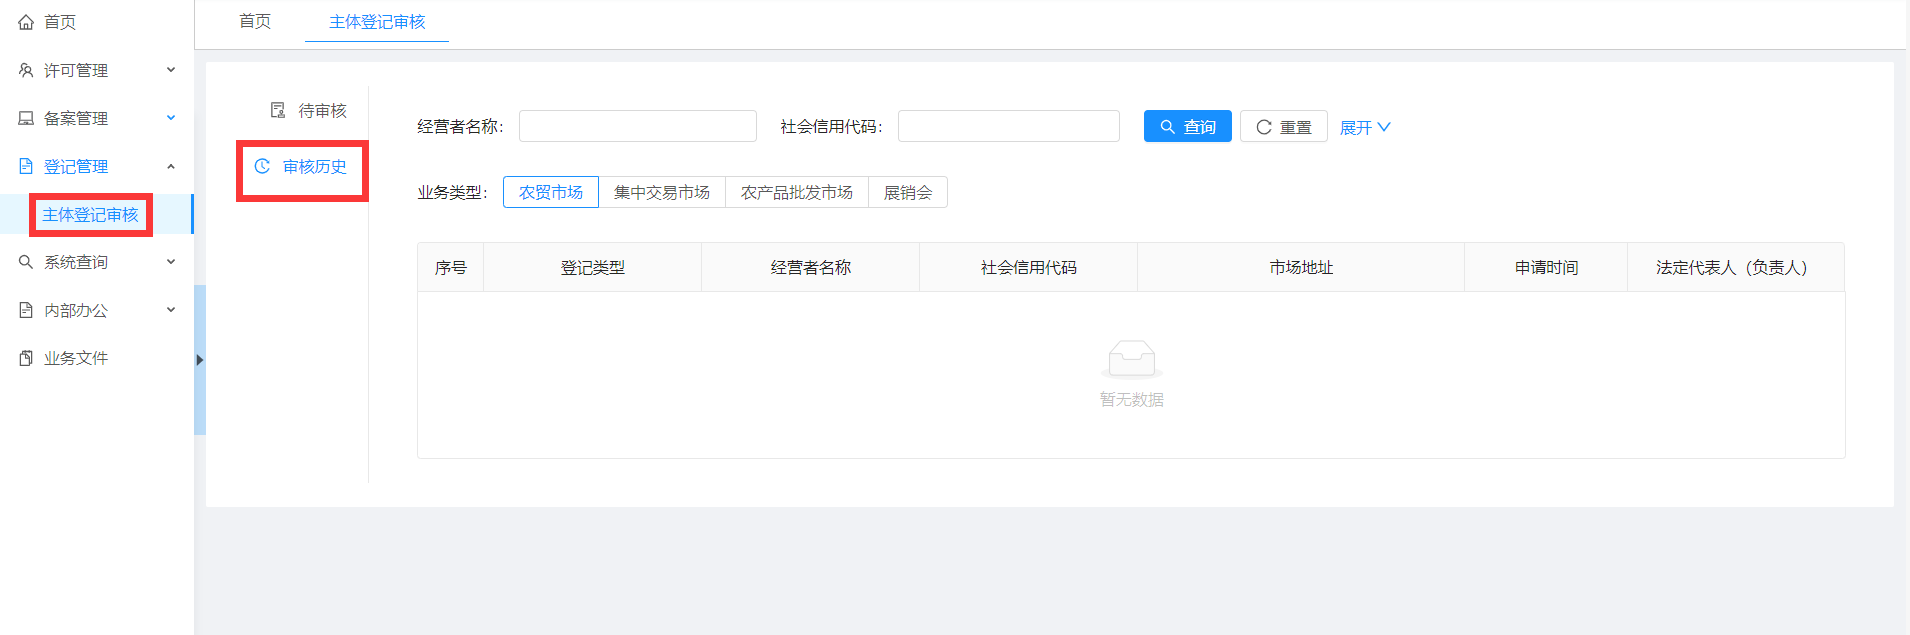The image size is (1910, 635).
Task: Click the 许可管理 person icon
Action: click(x=26, y=70)
